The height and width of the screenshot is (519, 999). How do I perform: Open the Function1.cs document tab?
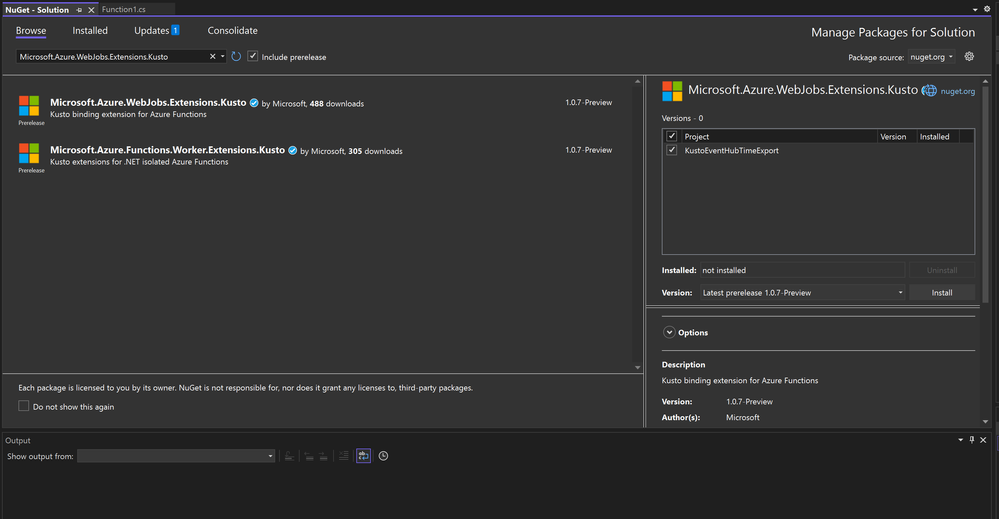pyautogui.click(x=124, y=10)
